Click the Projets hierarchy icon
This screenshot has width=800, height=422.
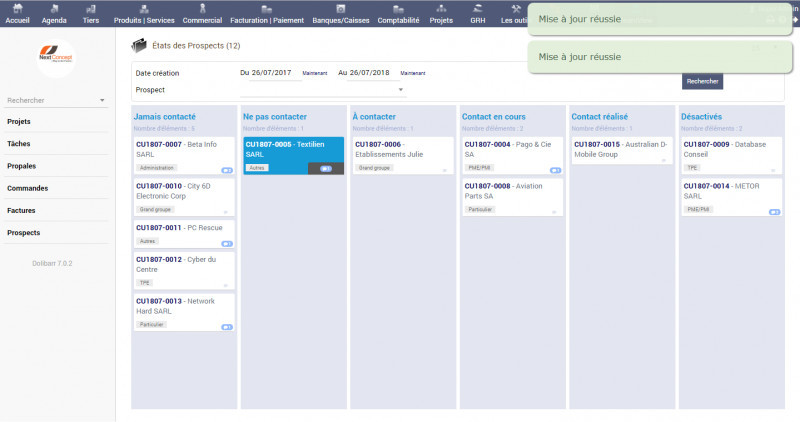click(441, 9)
